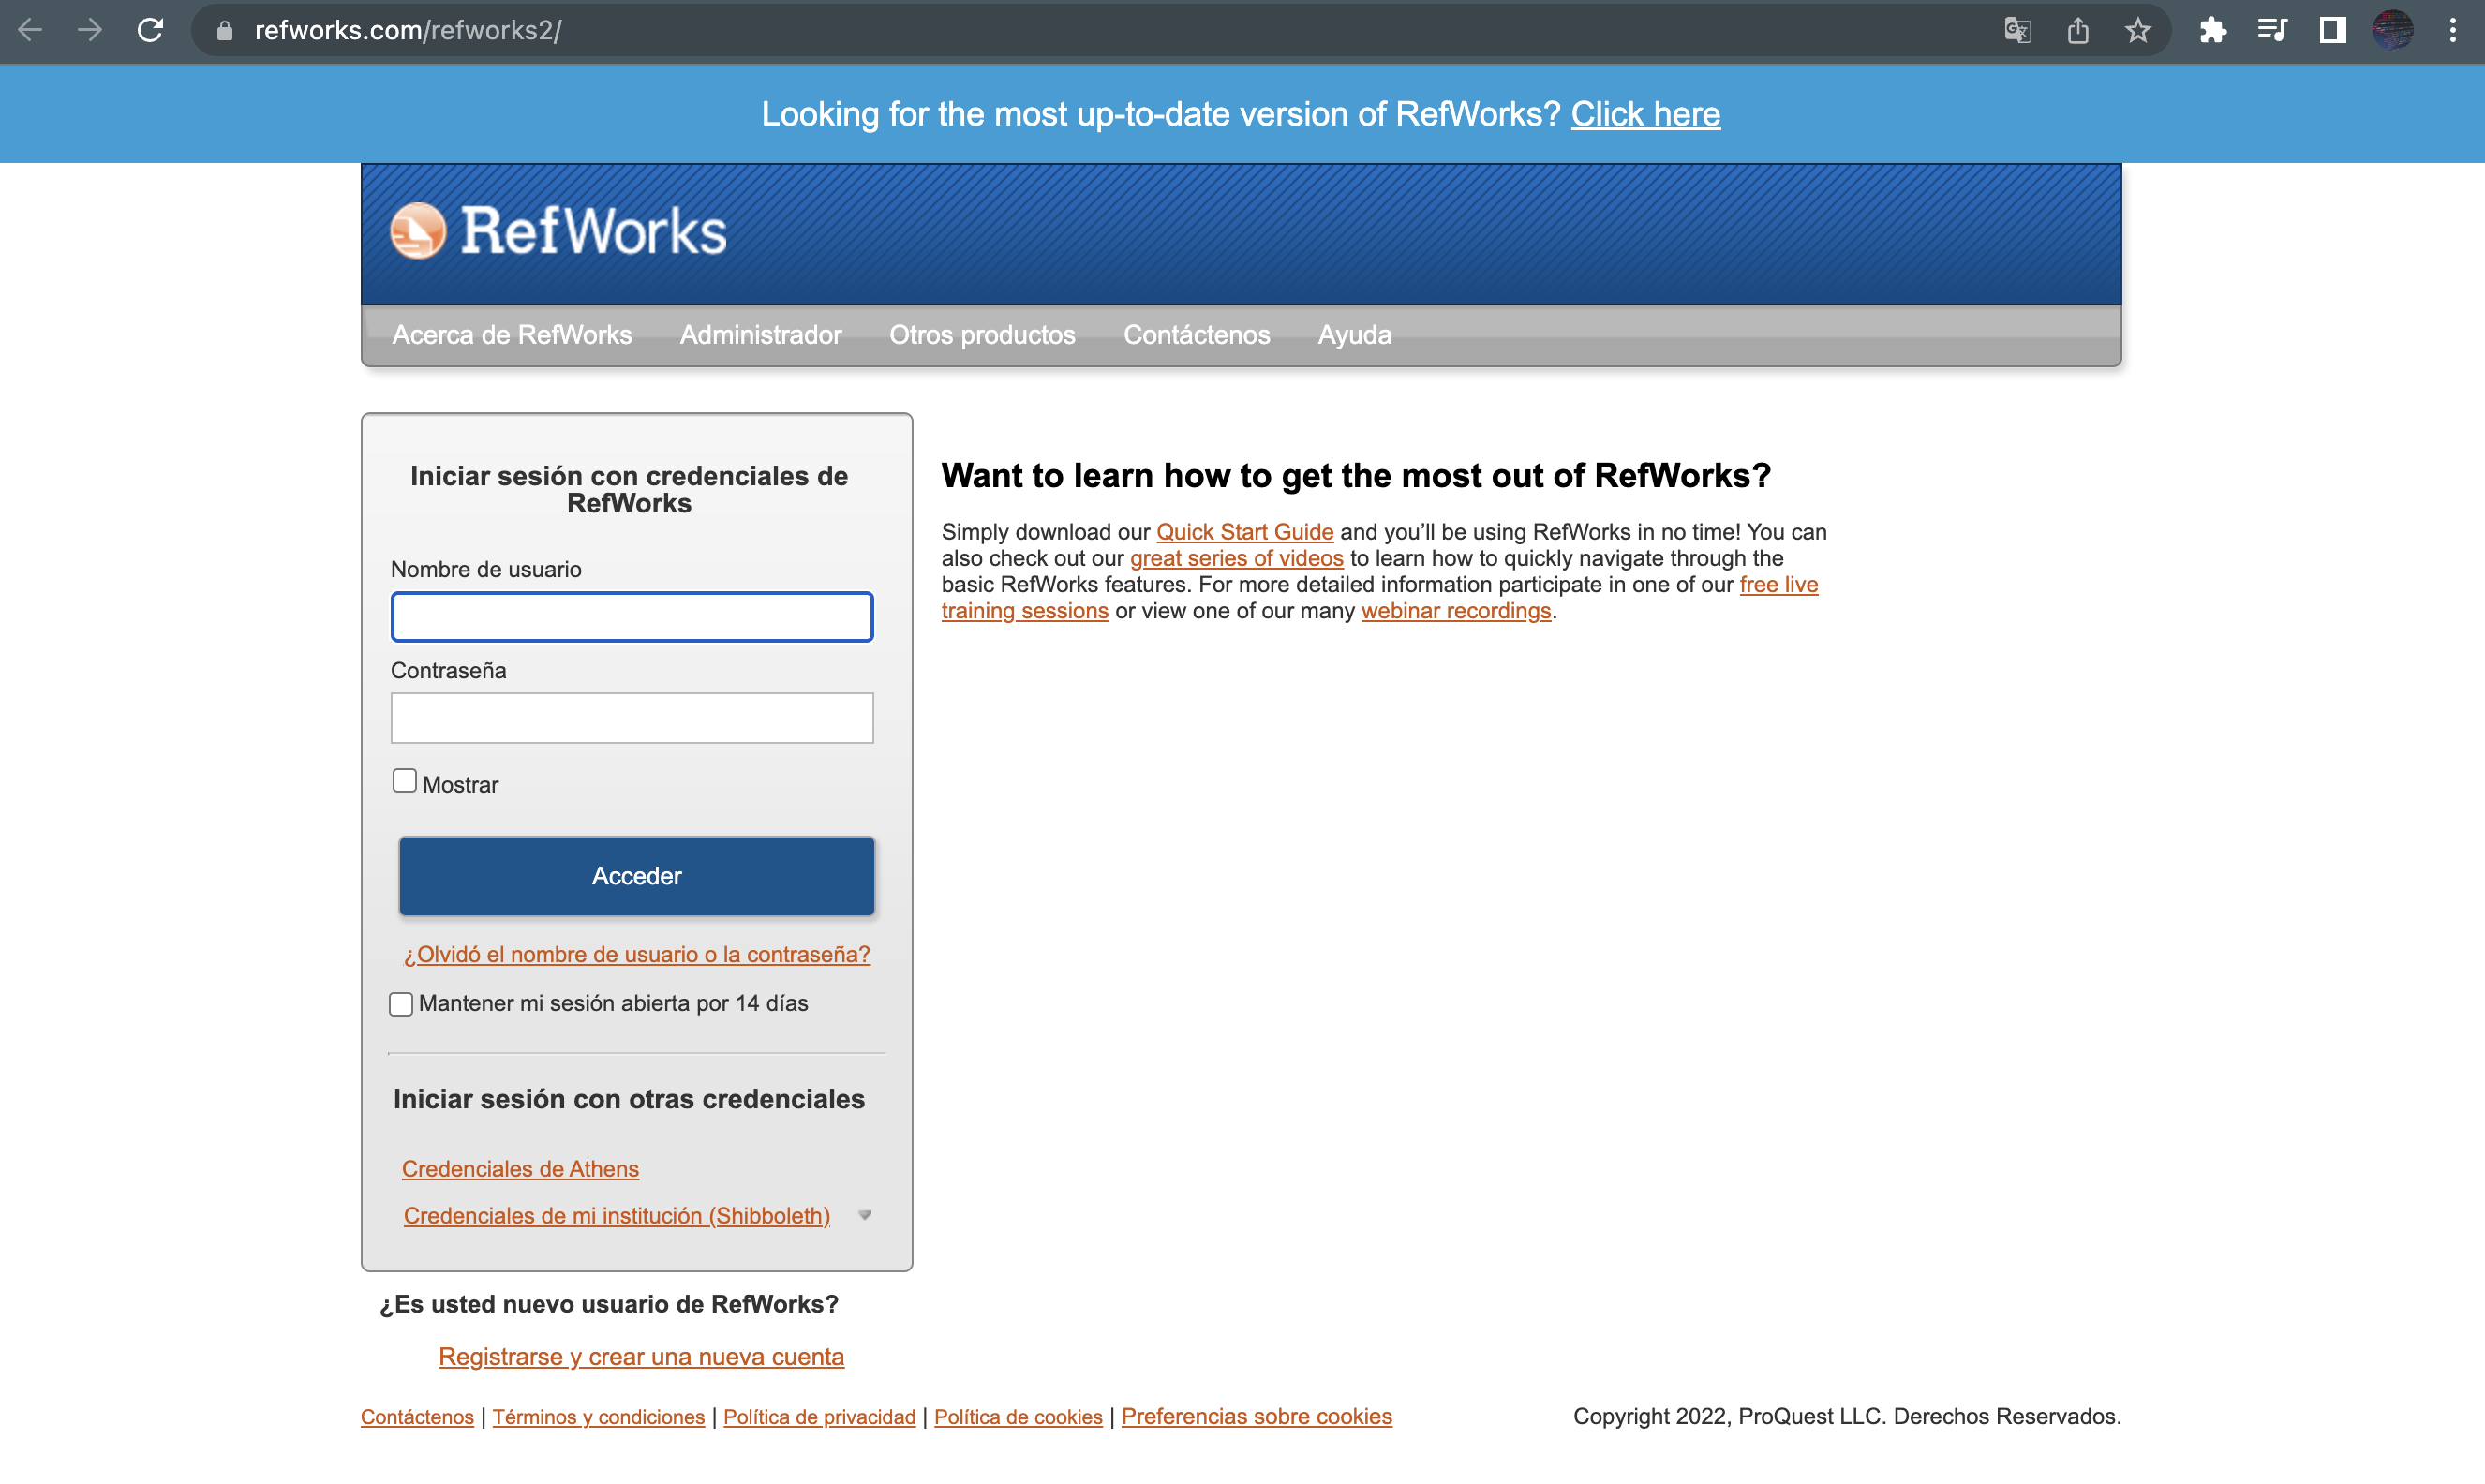Focus the Nombre de usuario field
The height and width of the screenshot is (1484, 2485).
click(632, 617)
